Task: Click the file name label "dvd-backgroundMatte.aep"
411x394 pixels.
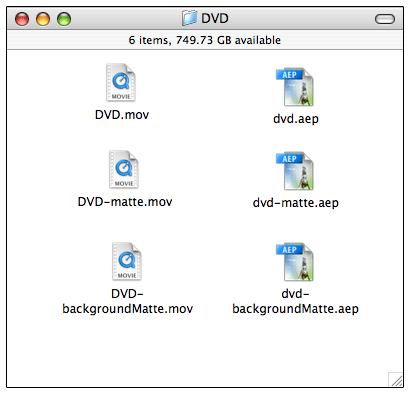Action: pyautogui.click(x=295, y=301)
